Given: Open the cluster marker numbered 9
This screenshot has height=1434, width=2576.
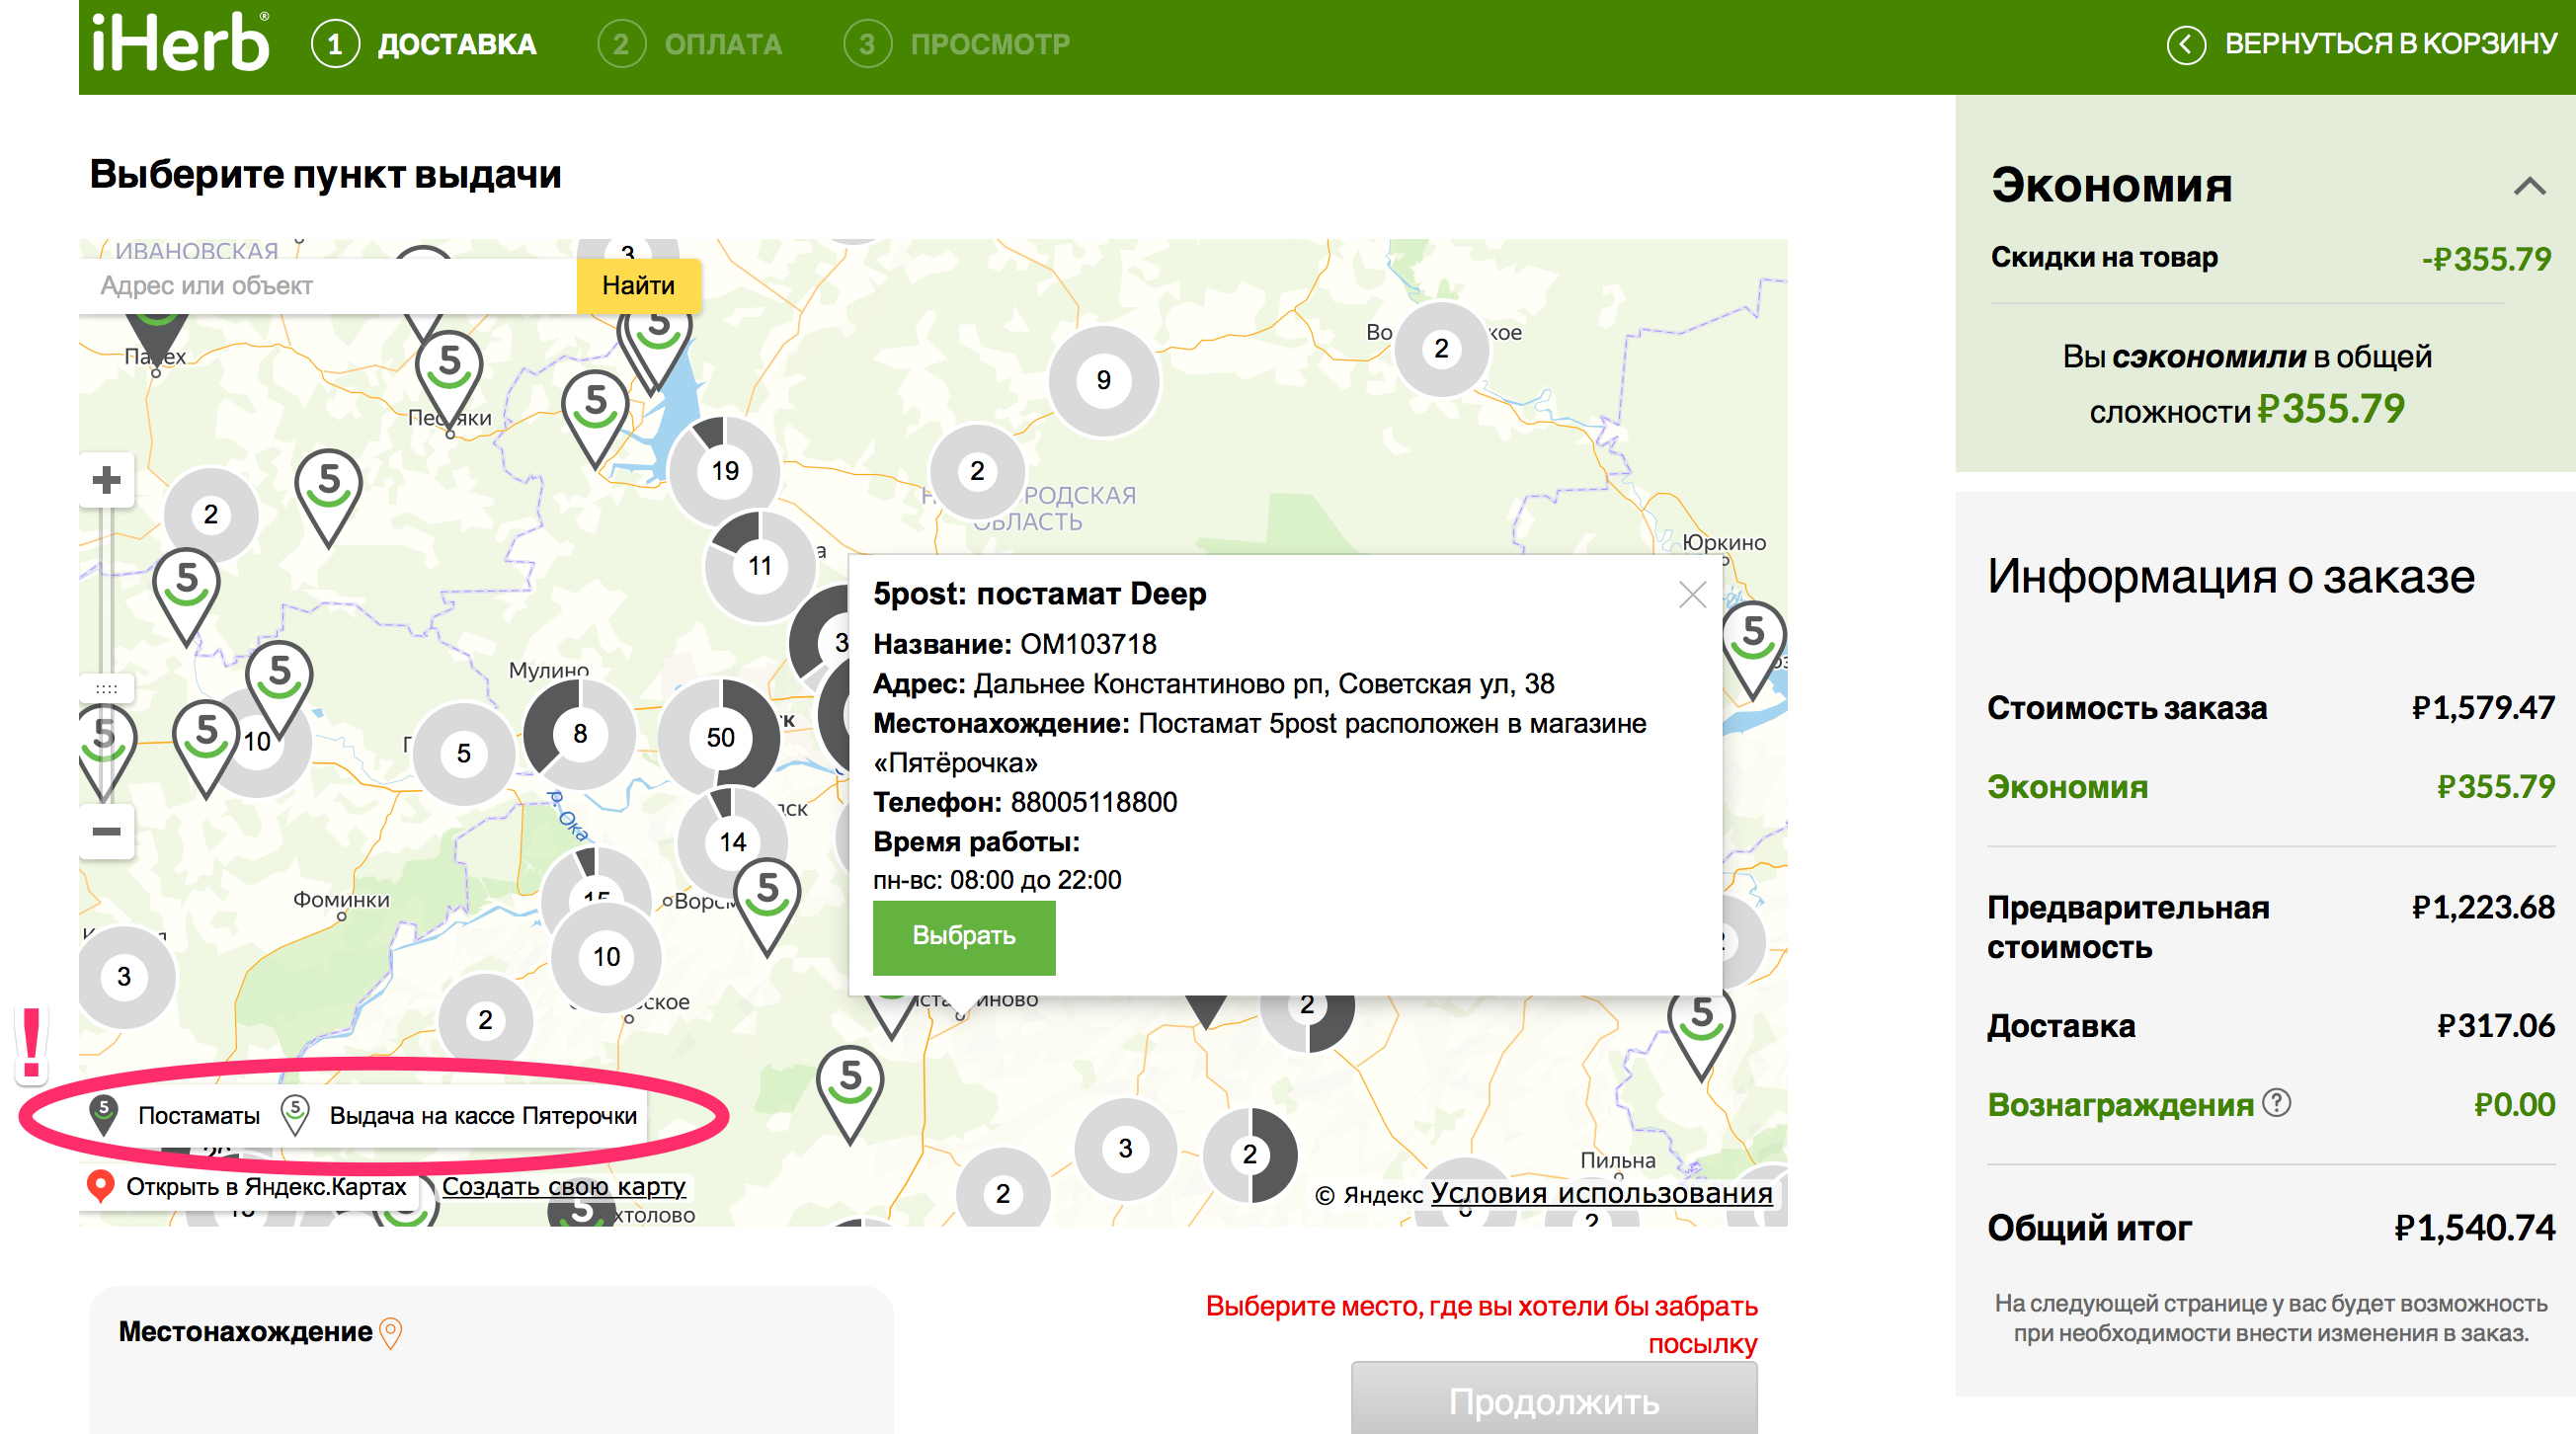Looking at the screenshot, I should point(1103,380).
